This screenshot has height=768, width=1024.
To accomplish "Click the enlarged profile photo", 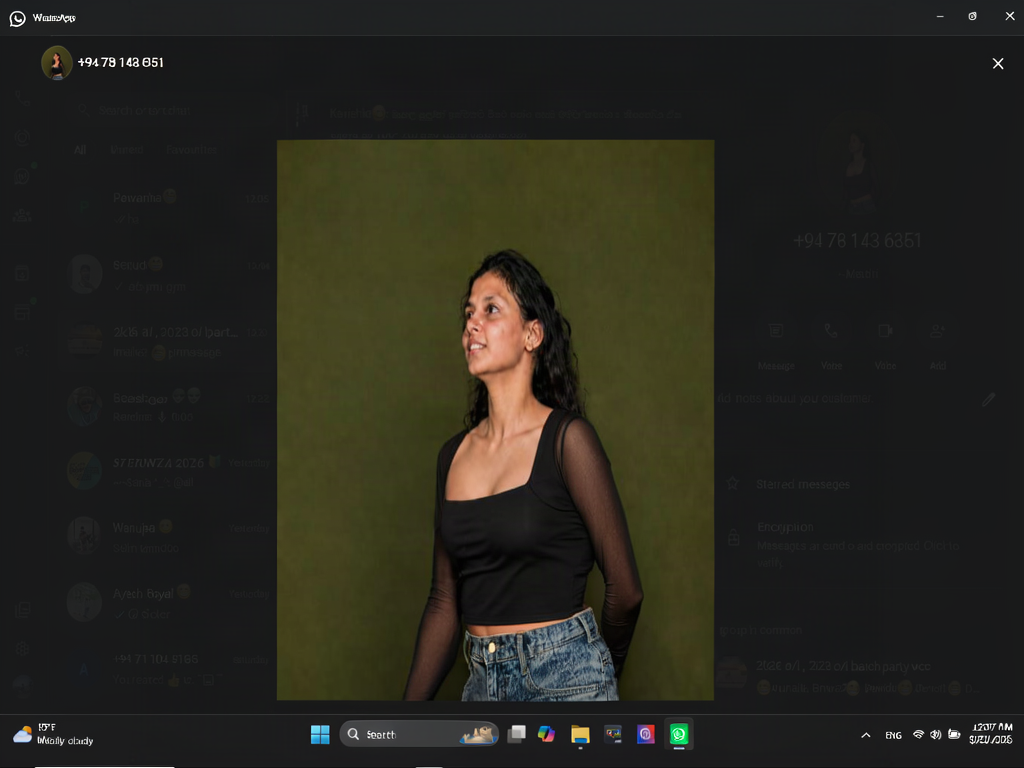I will point(495,420).
